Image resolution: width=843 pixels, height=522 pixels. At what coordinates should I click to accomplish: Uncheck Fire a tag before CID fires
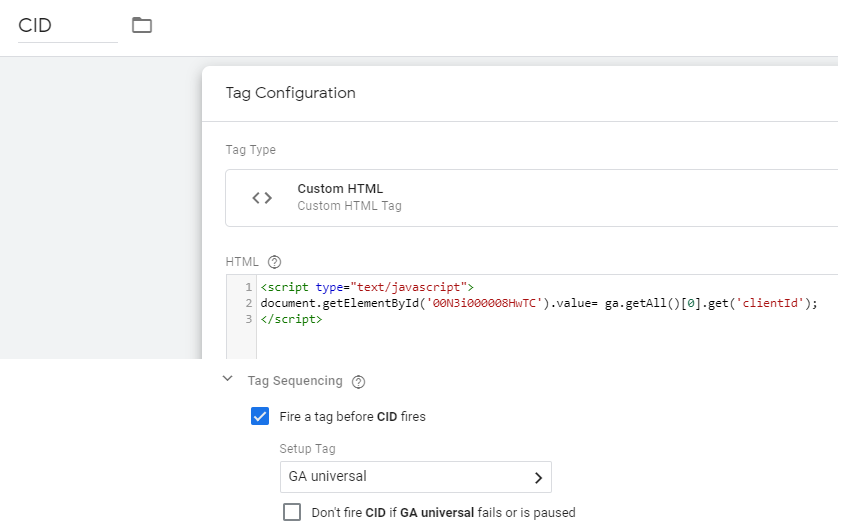click(x=260, y=416)
